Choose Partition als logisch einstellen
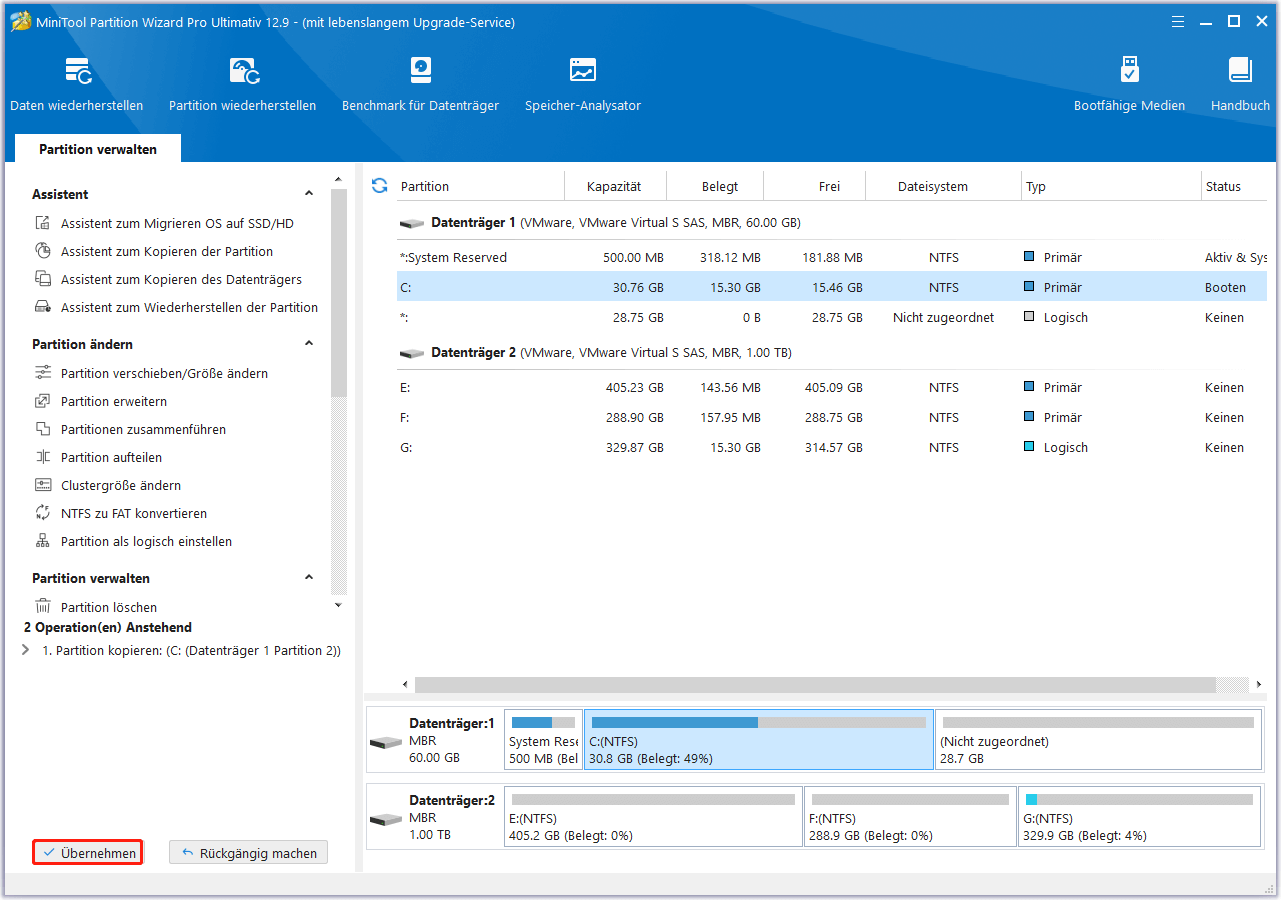Screen dimensions: 1281x901 click(146, 542)
